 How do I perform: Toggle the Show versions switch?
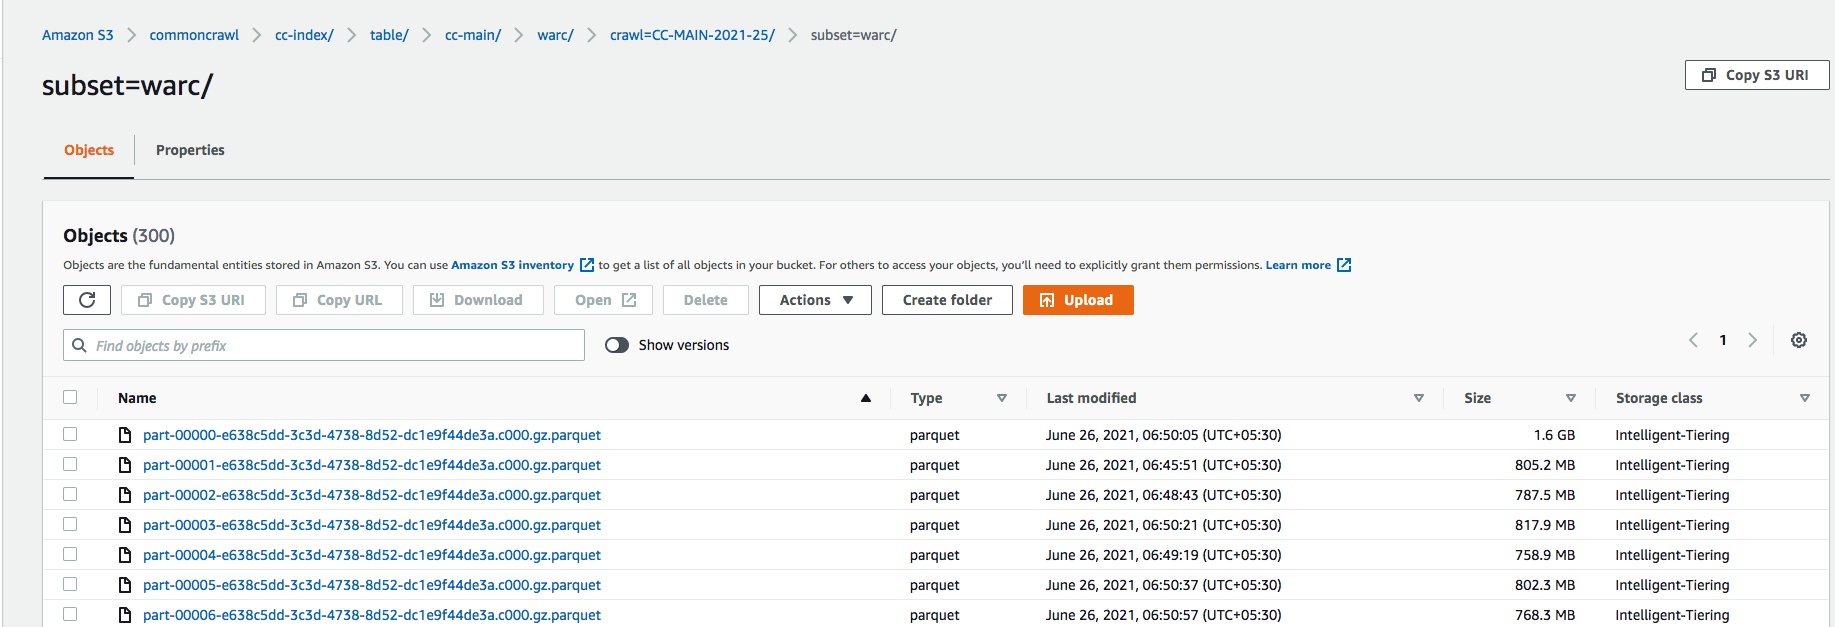[617, 345]
